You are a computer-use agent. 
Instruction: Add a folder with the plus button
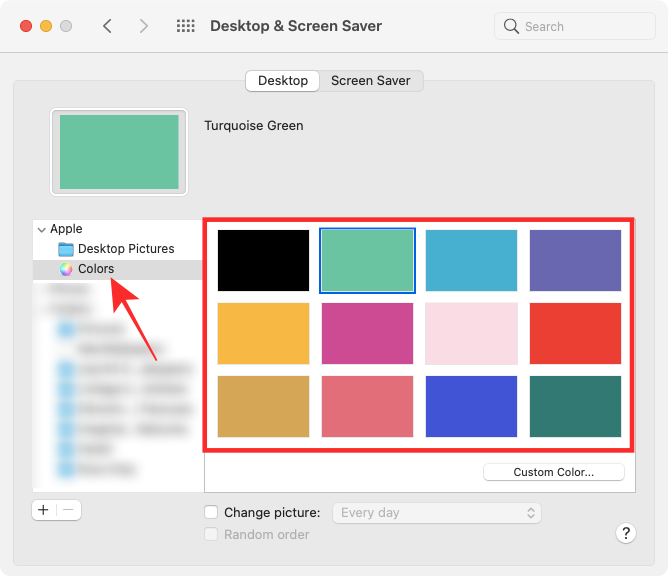click(x=43, y=510)
